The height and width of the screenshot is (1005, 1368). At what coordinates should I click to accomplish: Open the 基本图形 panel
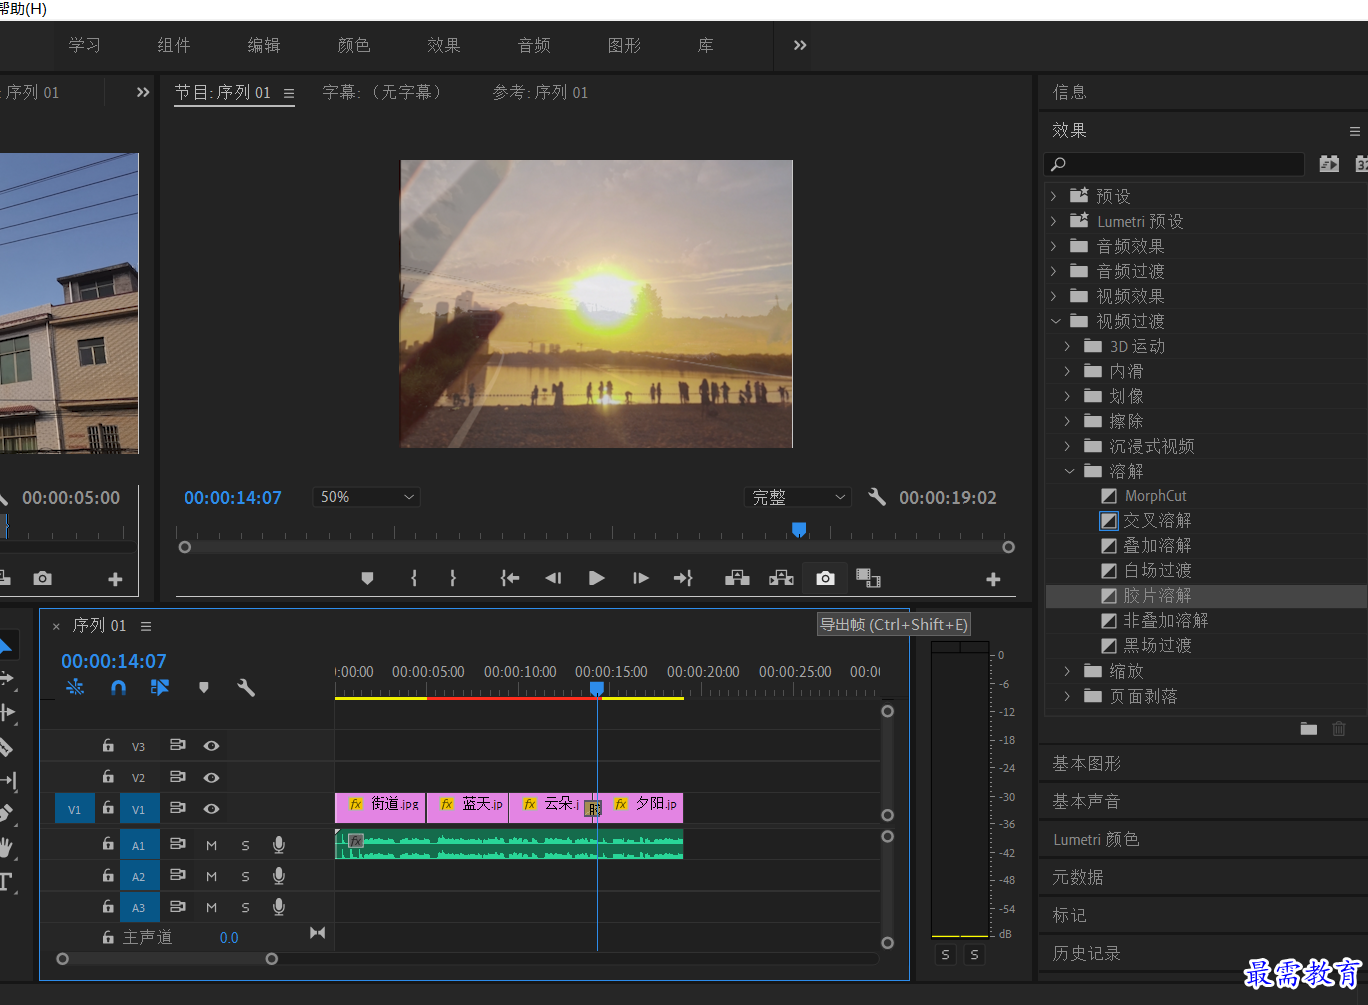click(x=1086, y=763)
